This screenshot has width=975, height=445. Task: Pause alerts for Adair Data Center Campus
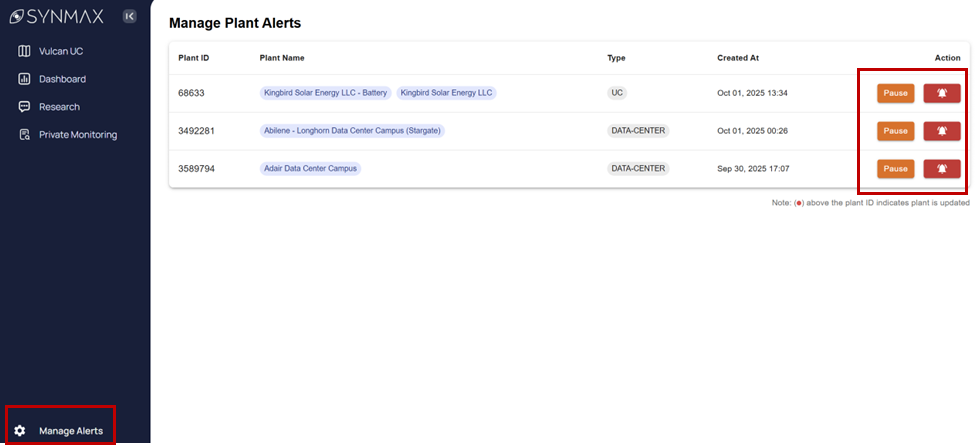coord(895,169)
